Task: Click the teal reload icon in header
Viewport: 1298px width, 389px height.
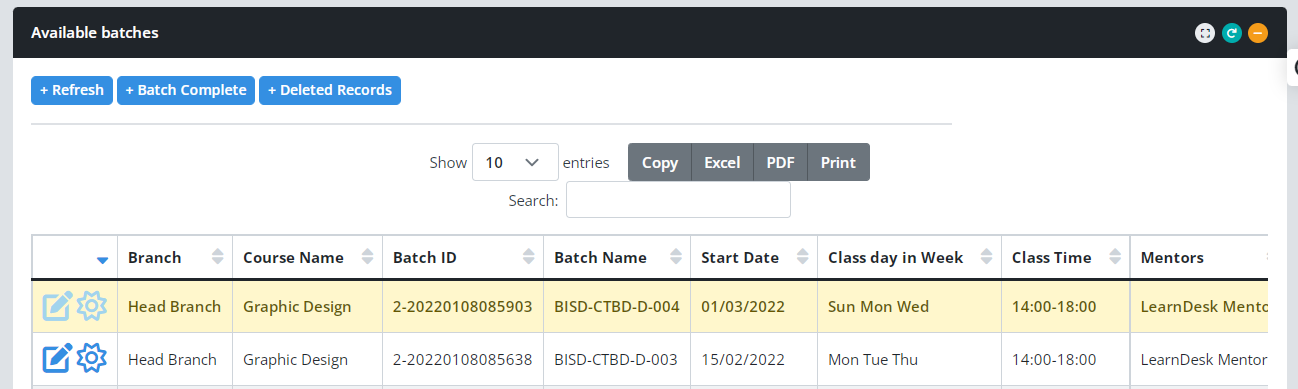Action: (x=1232, y=33)
